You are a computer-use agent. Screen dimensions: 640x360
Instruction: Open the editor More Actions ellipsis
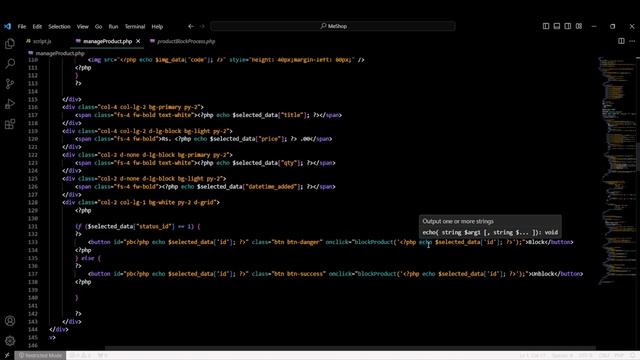point(632,41)
